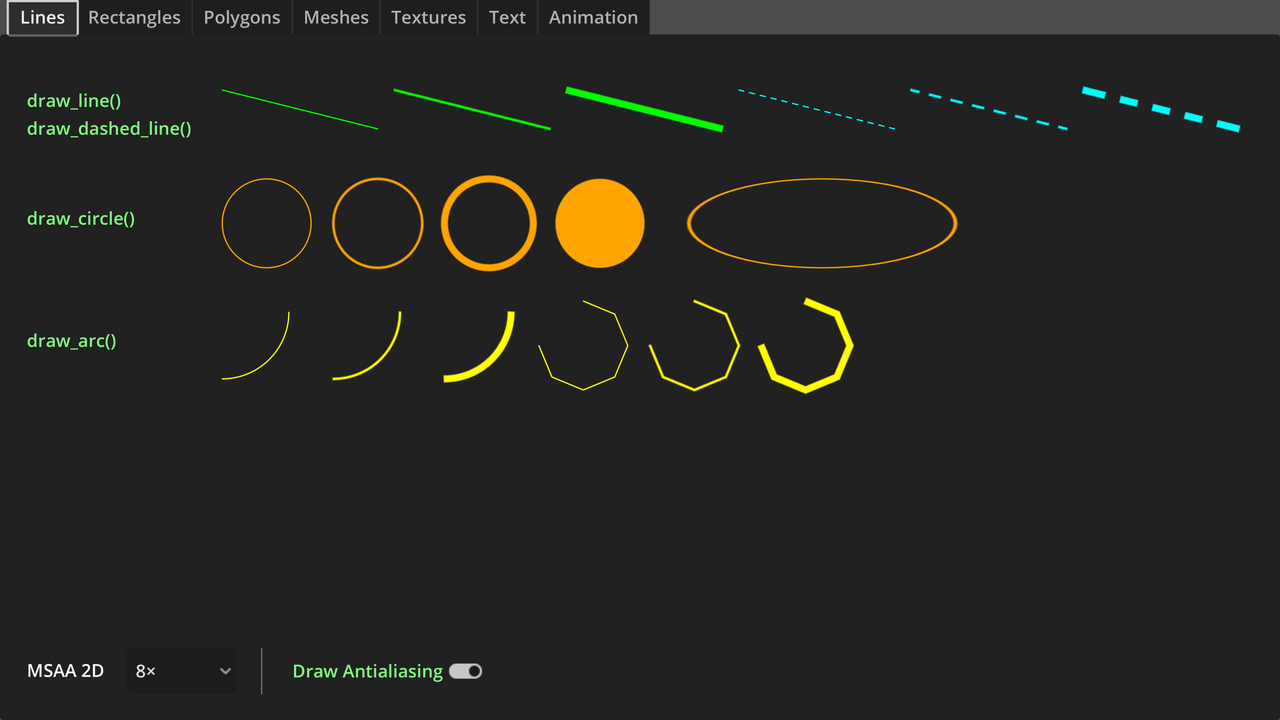The width and height of the screenshot is (1280, 720).
Task: Click the thin cyan dashed line
Action: pyautogui.click(x=816, y=107)
